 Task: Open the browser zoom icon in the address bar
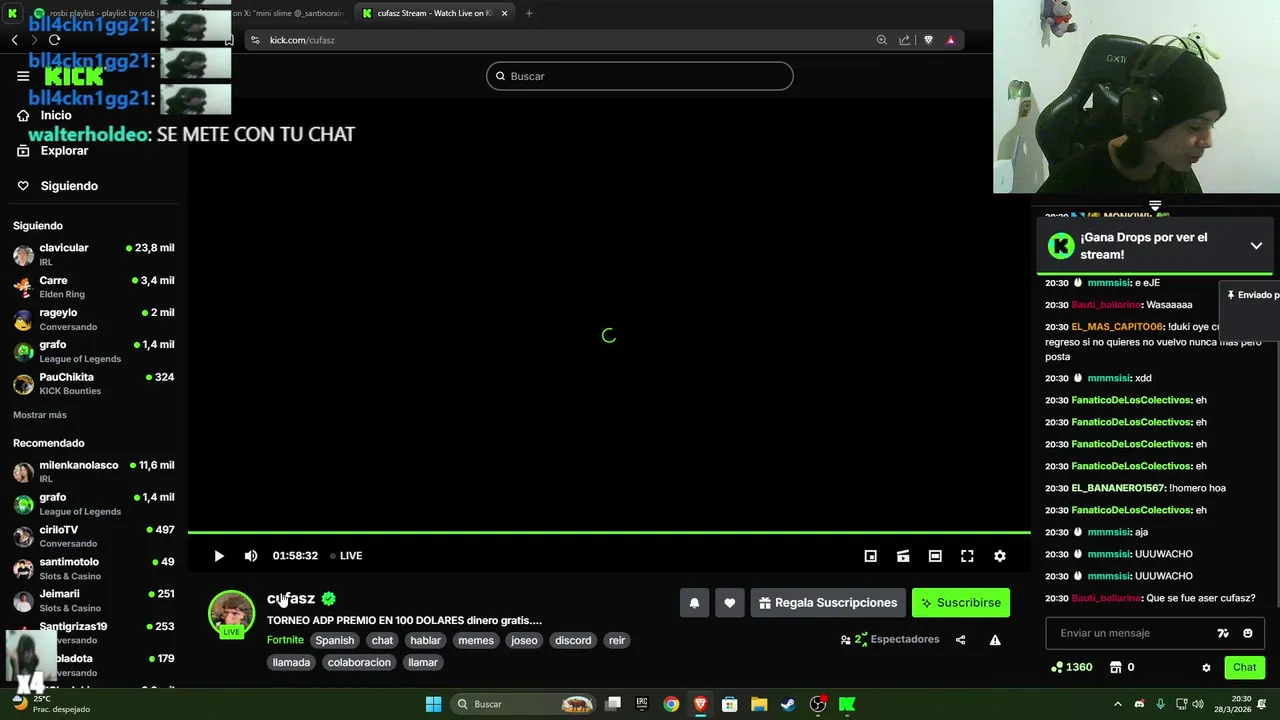[881, 40]
